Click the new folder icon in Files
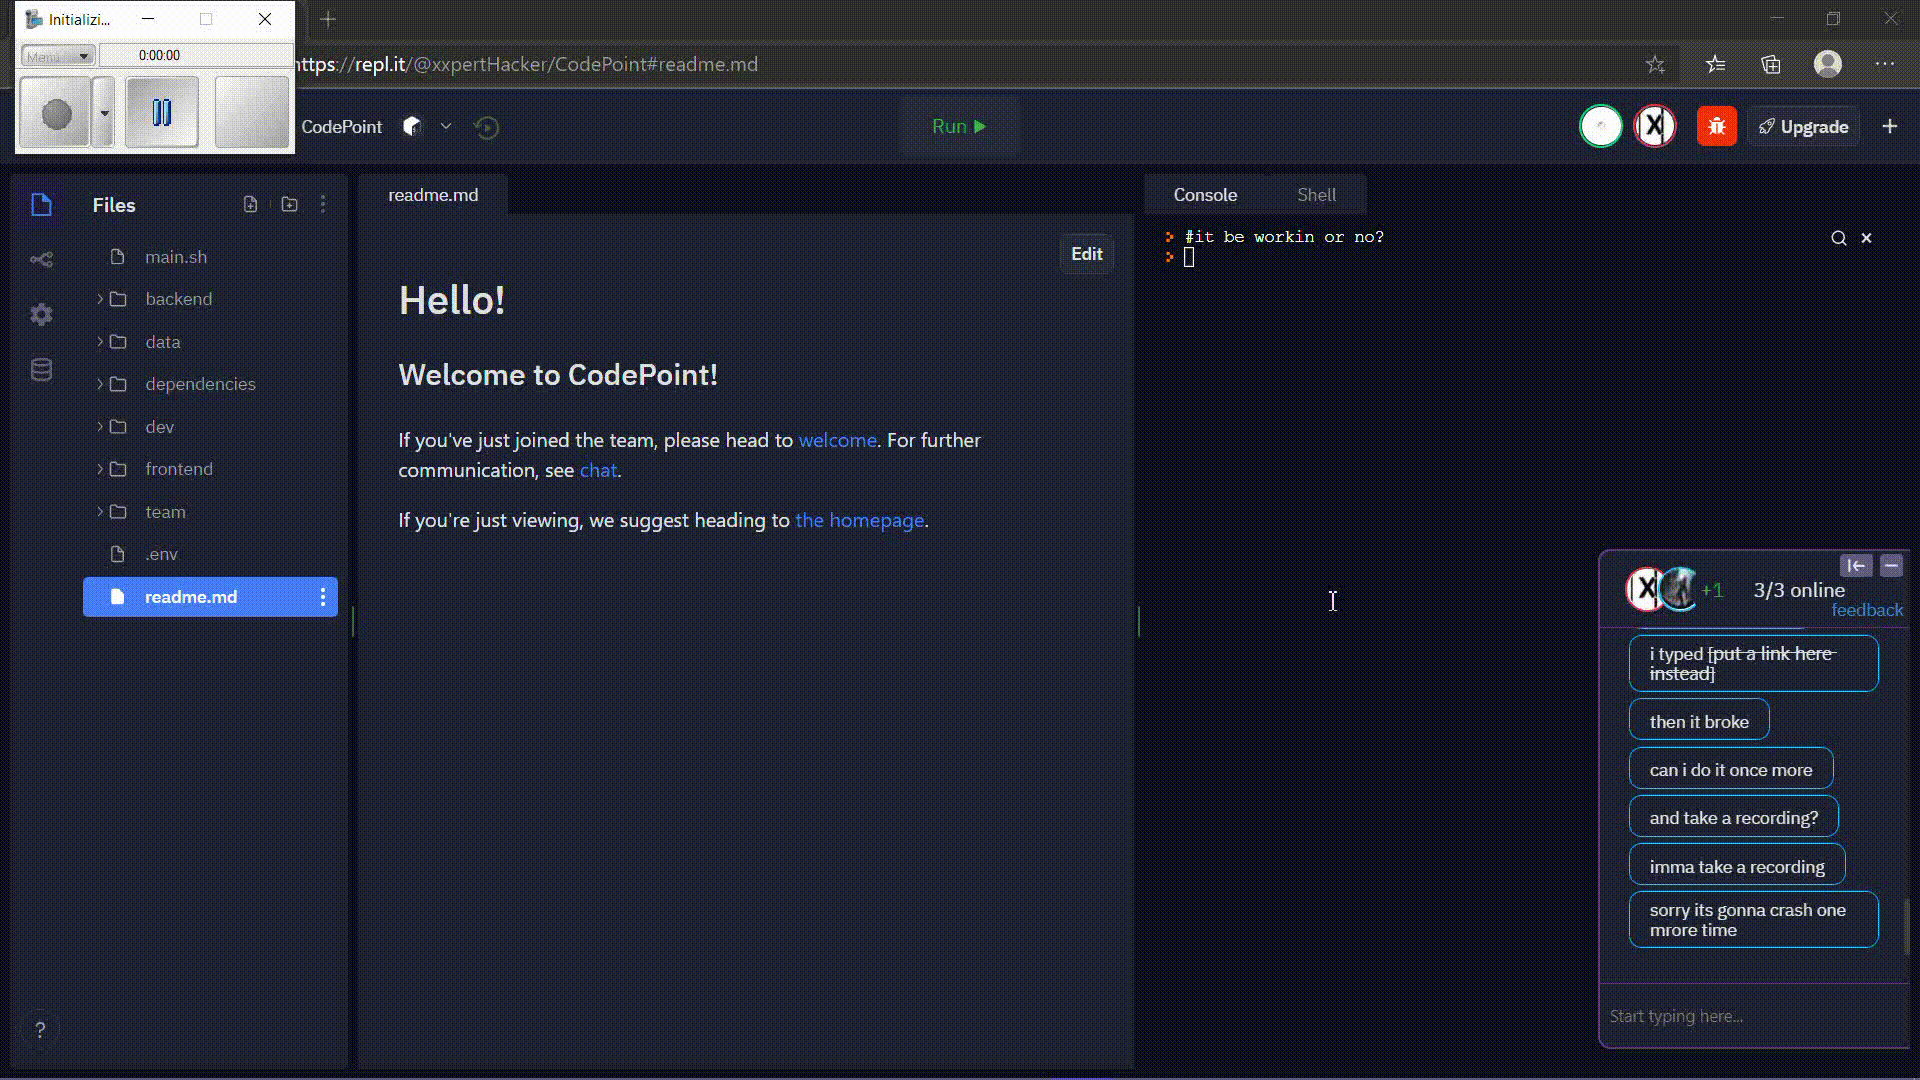 click(x=289, y=204)
